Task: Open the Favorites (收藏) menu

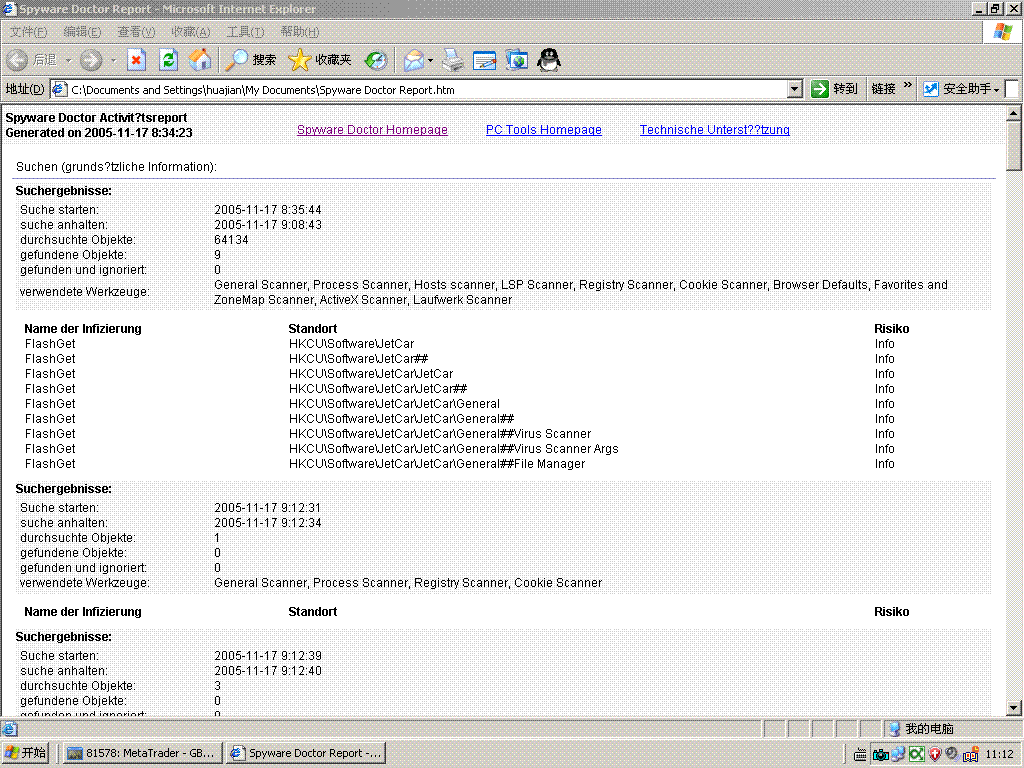Action: (190, 31)
